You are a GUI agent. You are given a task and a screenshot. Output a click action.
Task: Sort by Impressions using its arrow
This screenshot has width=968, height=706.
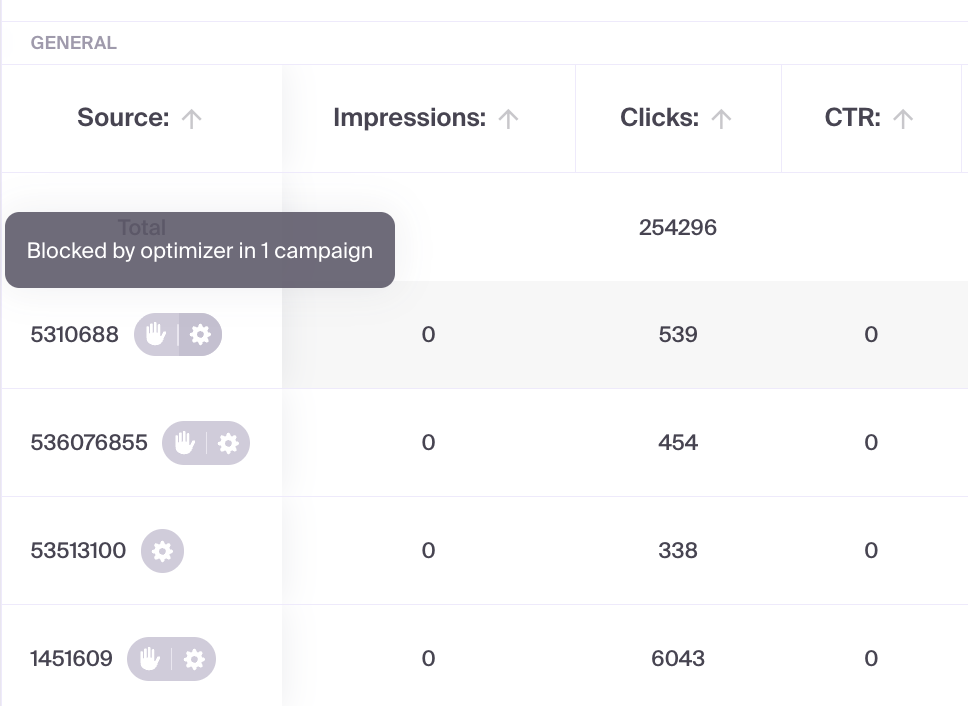coord(508,119)
